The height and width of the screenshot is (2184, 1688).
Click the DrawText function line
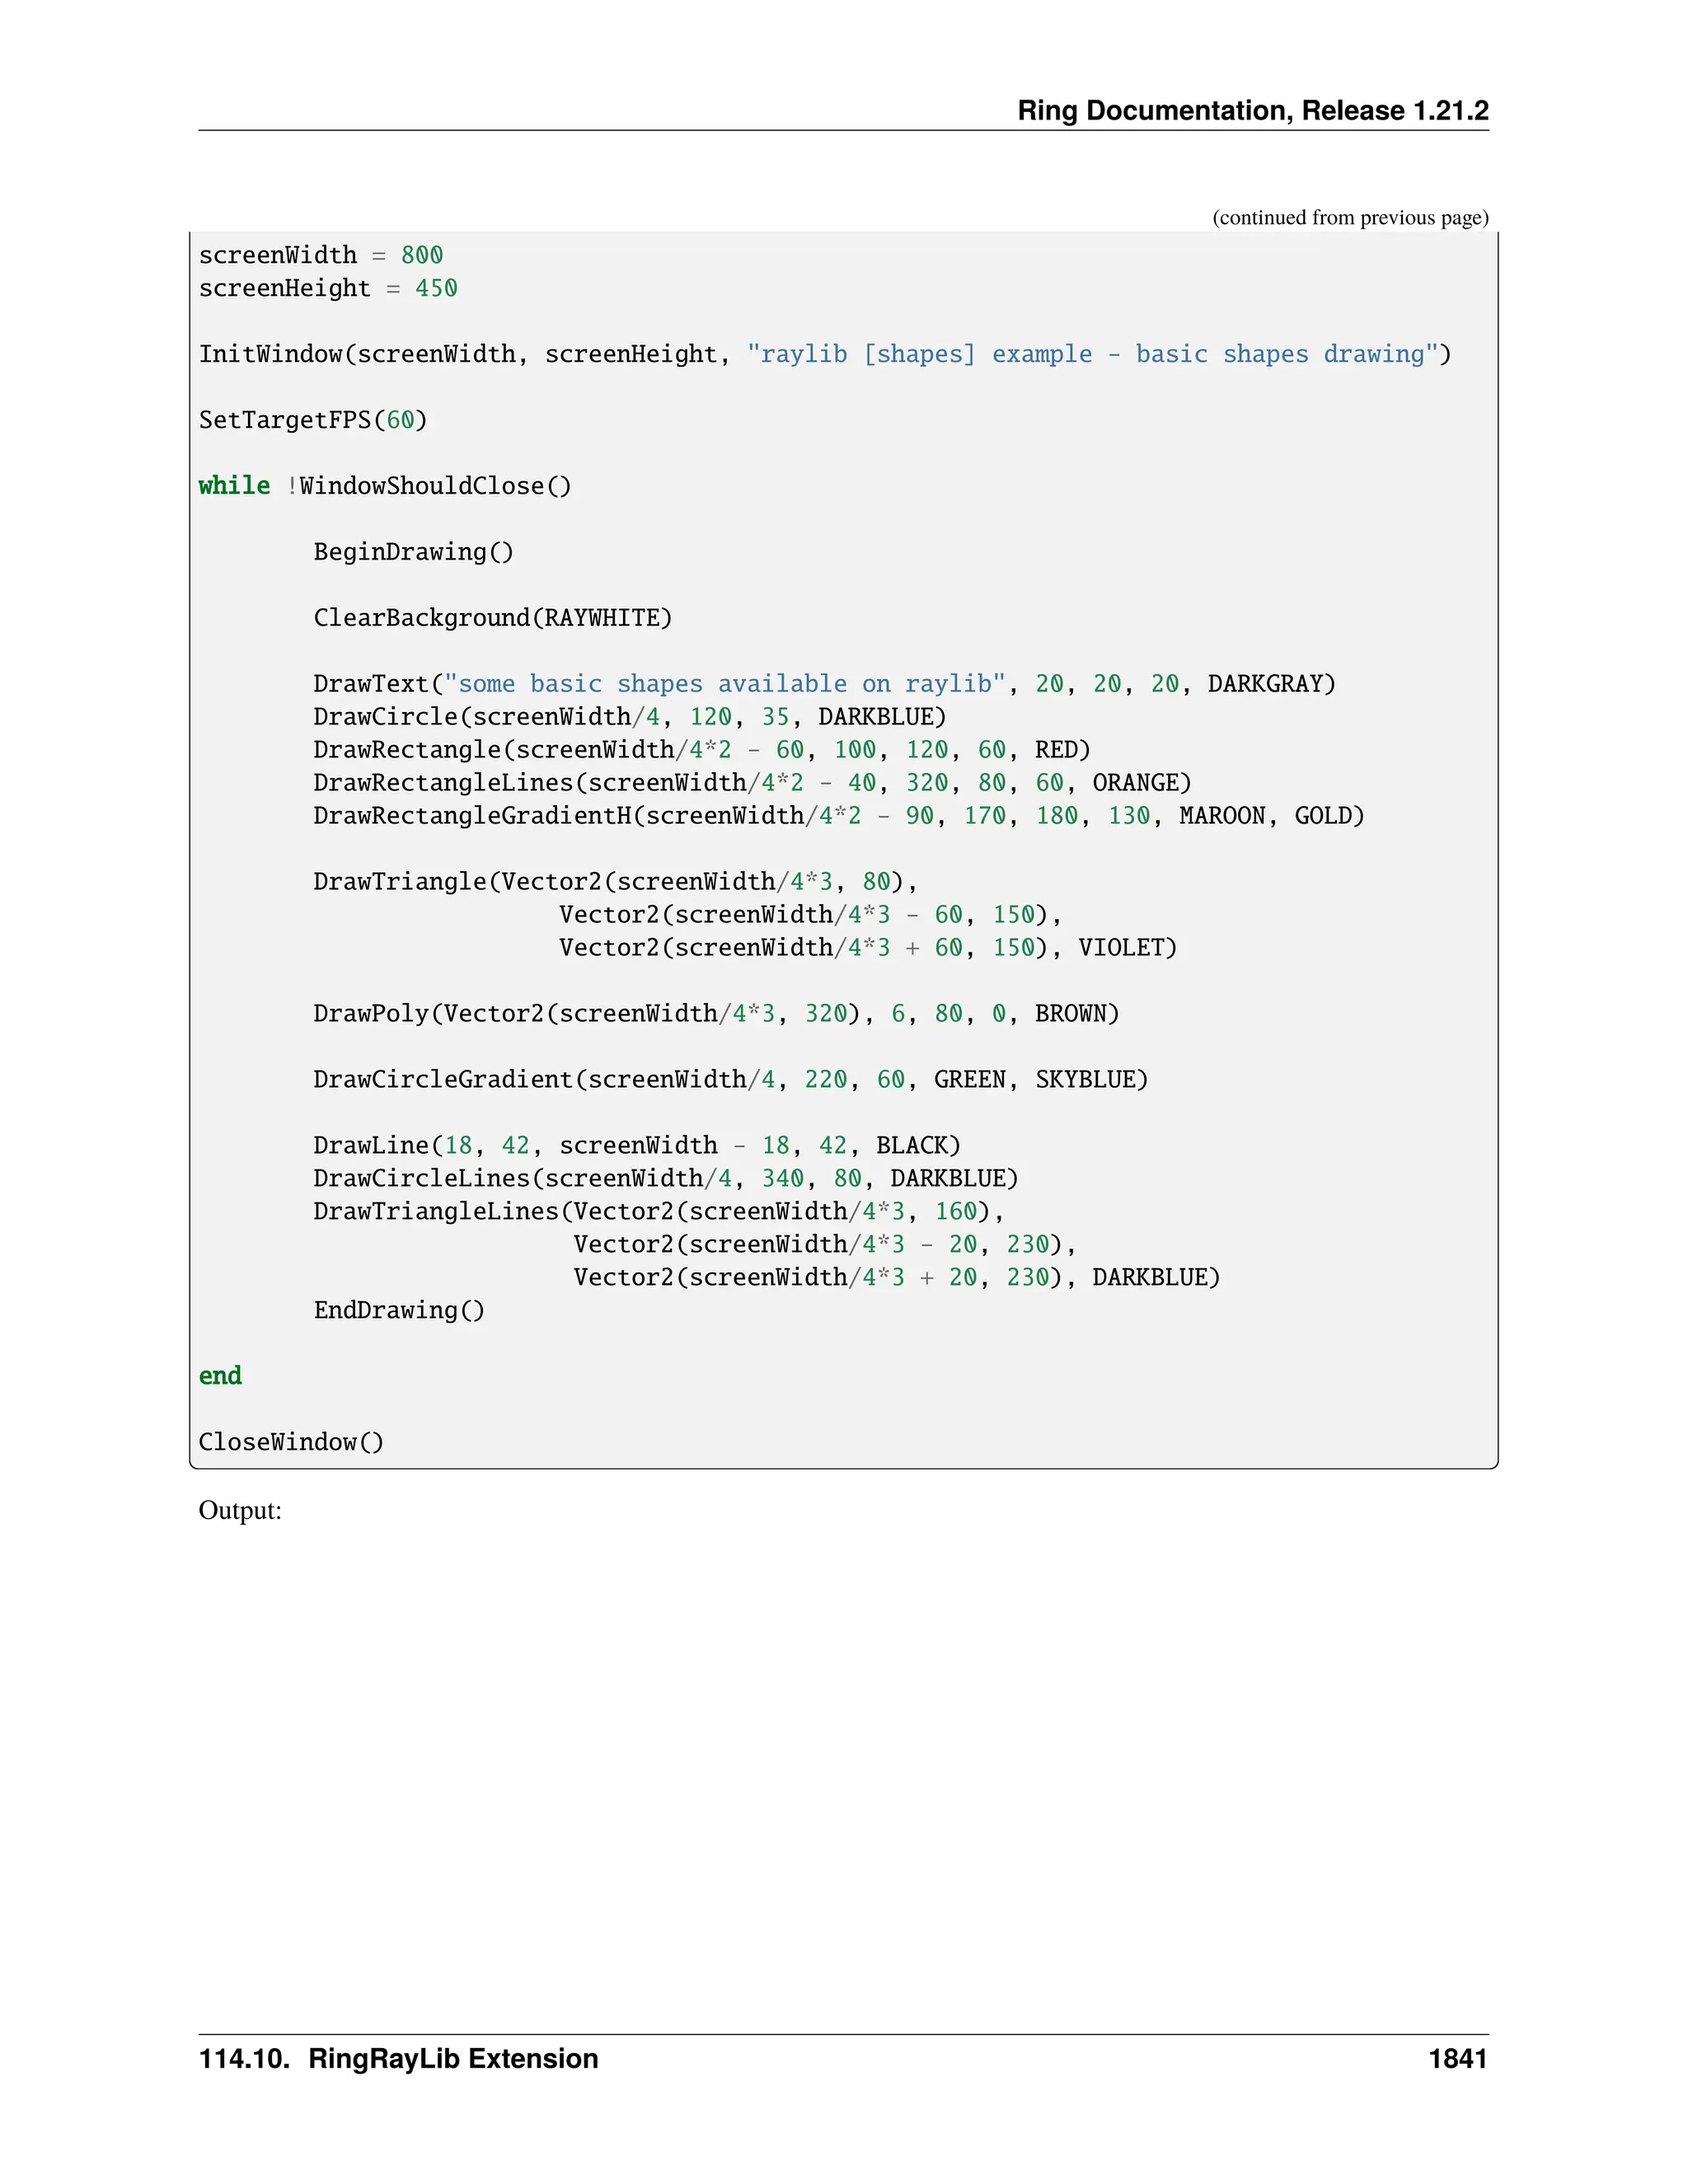pyautogui.click(x=823, y=684)
